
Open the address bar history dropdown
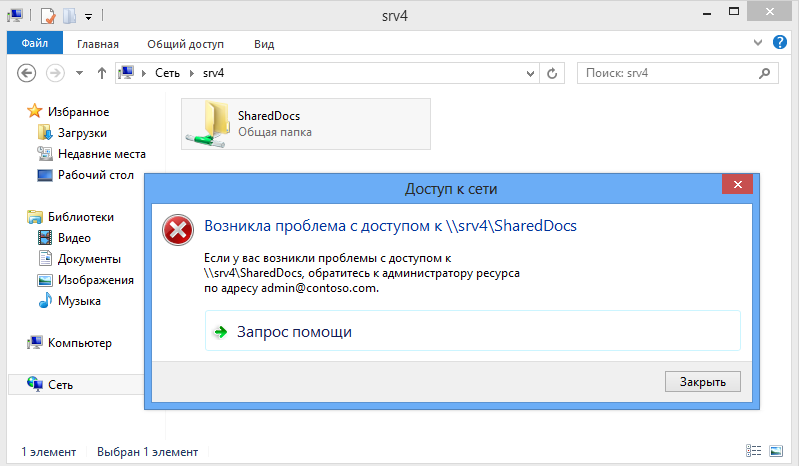coord(530,74)
